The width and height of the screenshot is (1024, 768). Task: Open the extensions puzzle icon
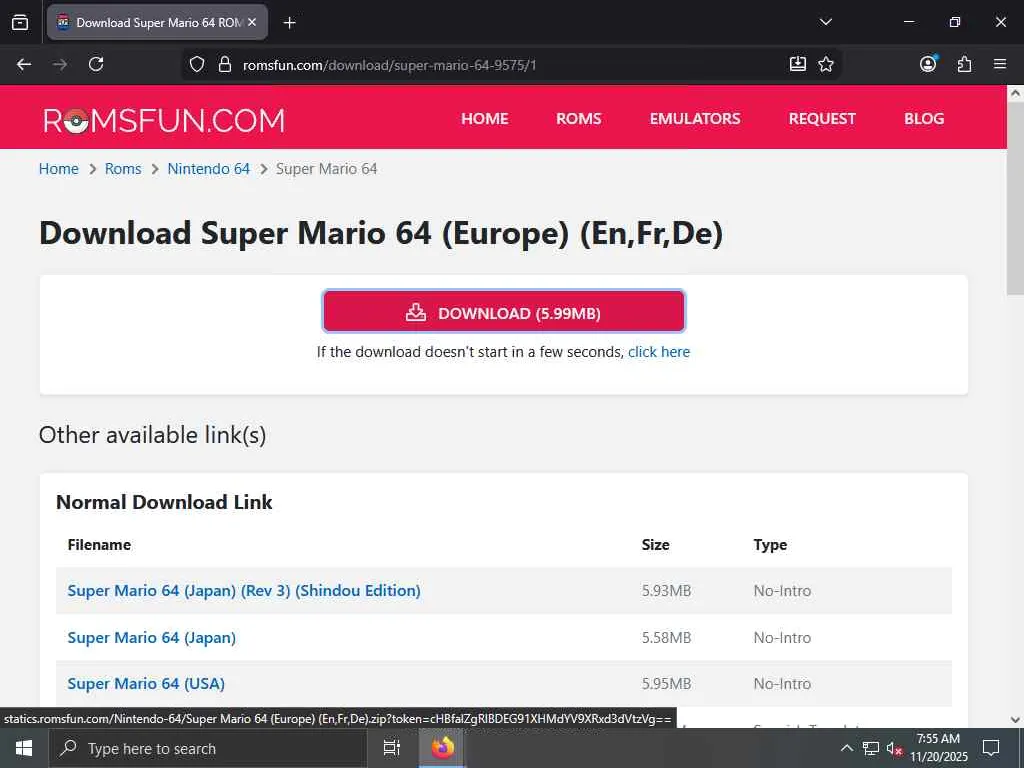pyautogui.click(x=964, y=64)
